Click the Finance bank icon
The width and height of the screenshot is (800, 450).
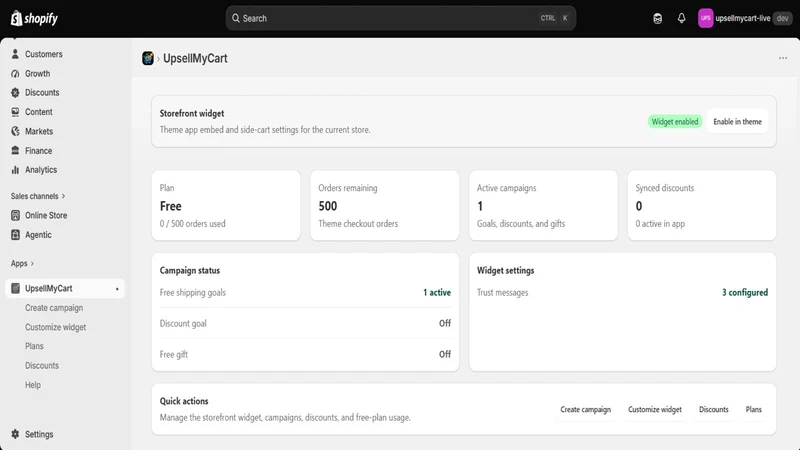[15, 151]
